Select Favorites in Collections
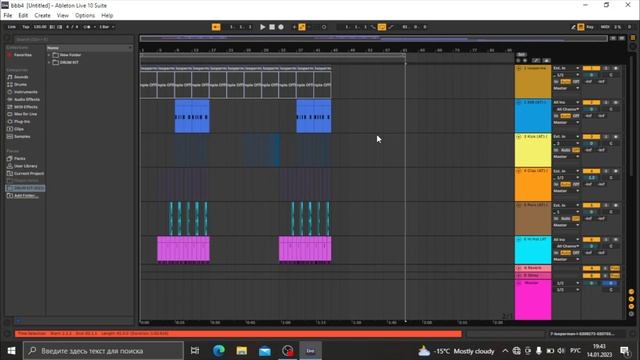This screenshot has height=360, width=640. (22, 55)
